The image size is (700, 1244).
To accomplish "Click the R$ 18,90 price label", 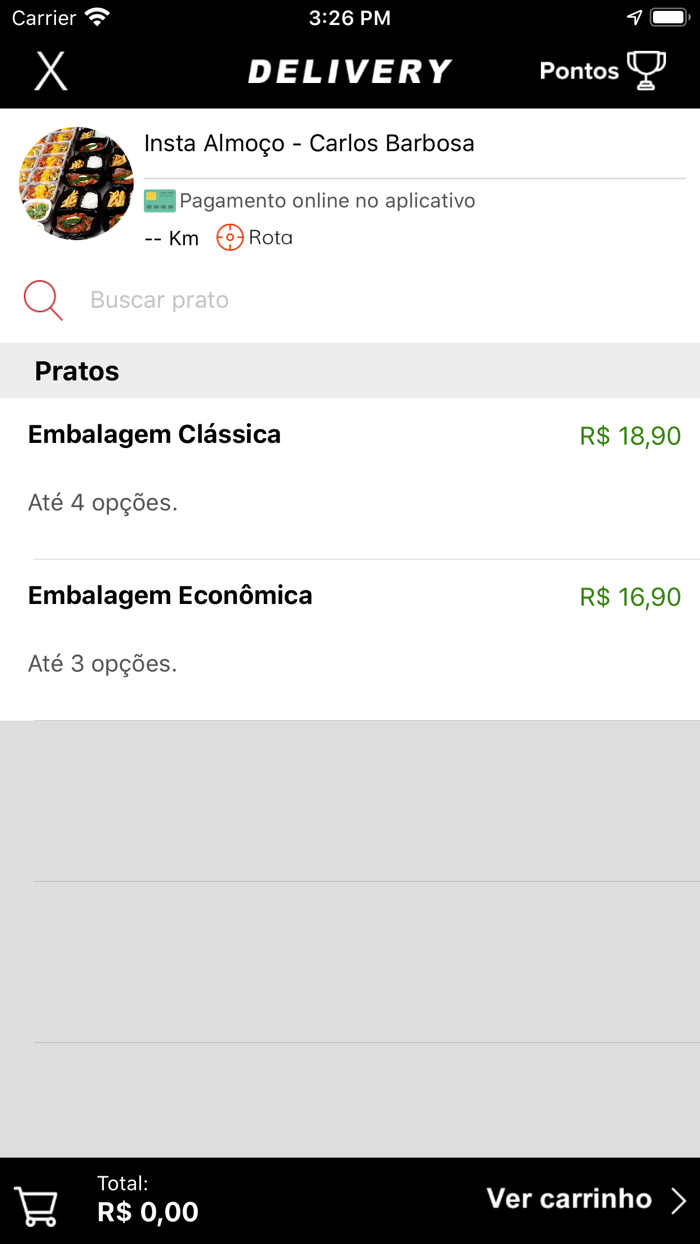I will 629,435.
